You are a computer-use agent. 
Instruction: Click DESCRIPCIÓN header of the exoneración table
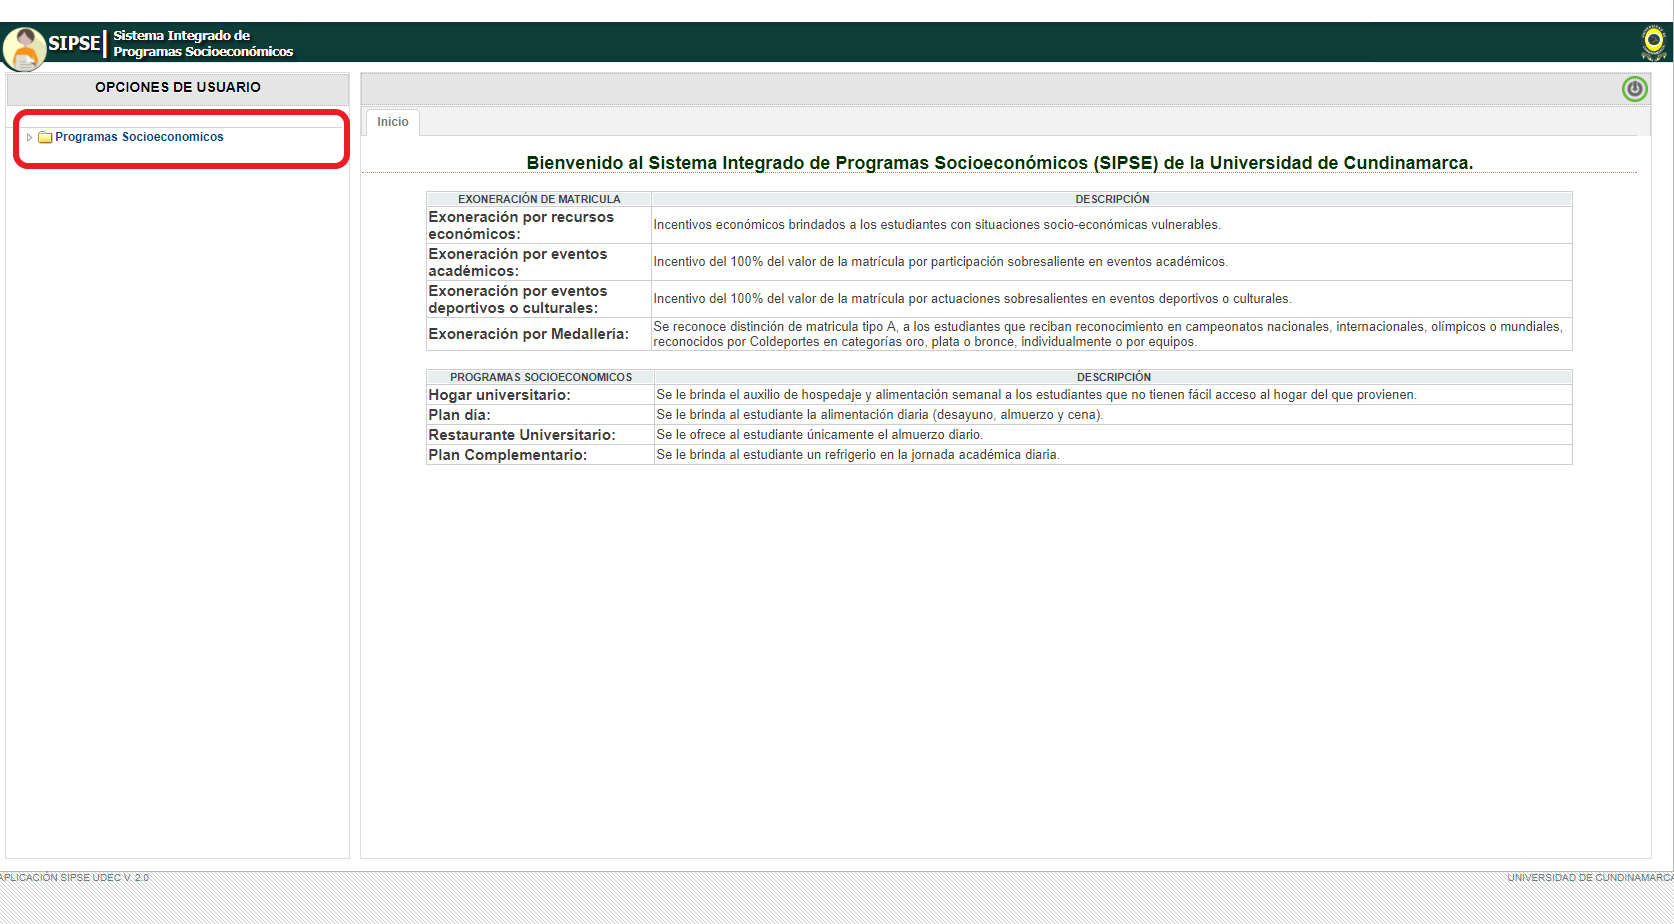click(x=1112, y=199)
